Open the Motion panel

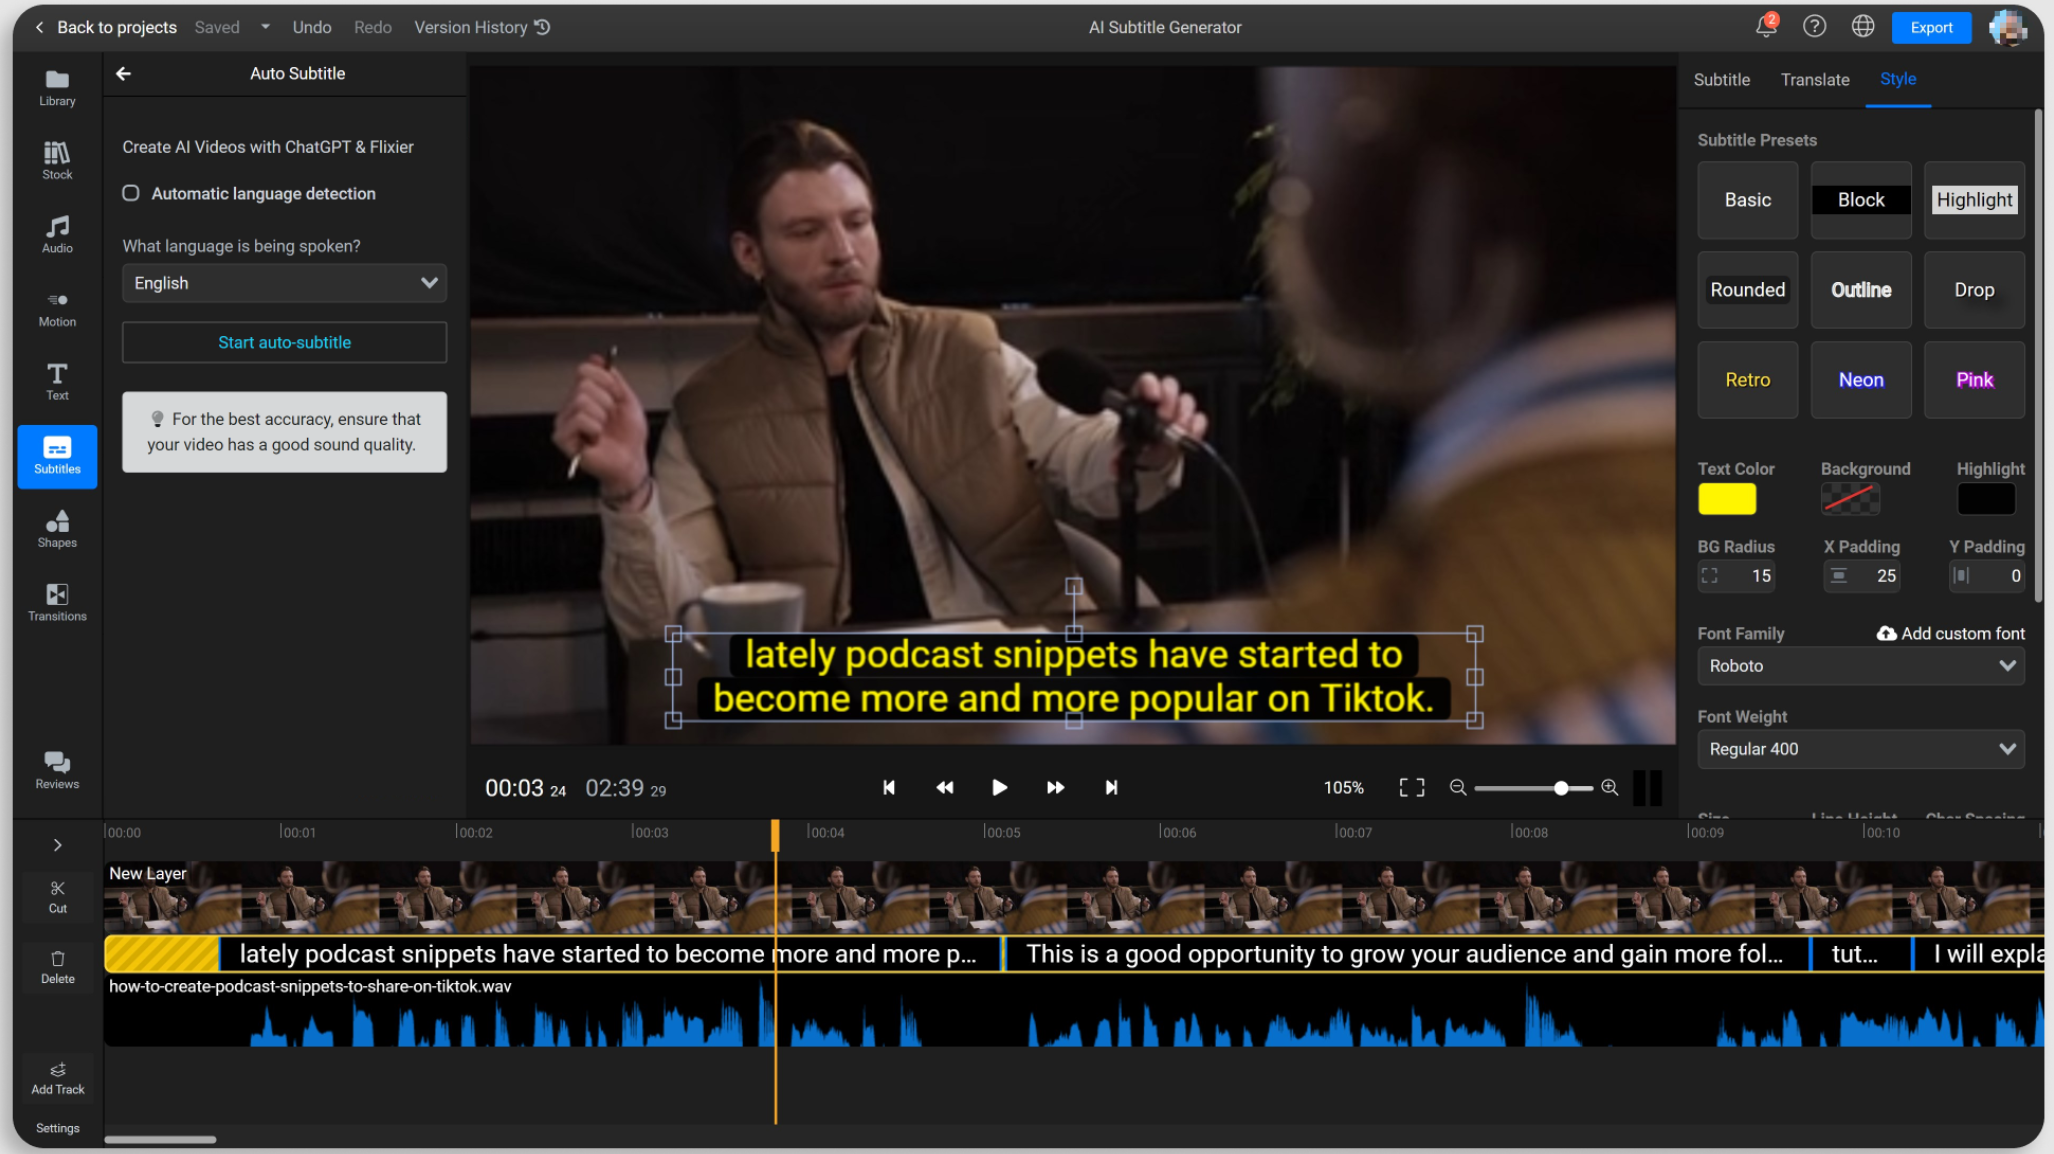(x=57, y=308)
